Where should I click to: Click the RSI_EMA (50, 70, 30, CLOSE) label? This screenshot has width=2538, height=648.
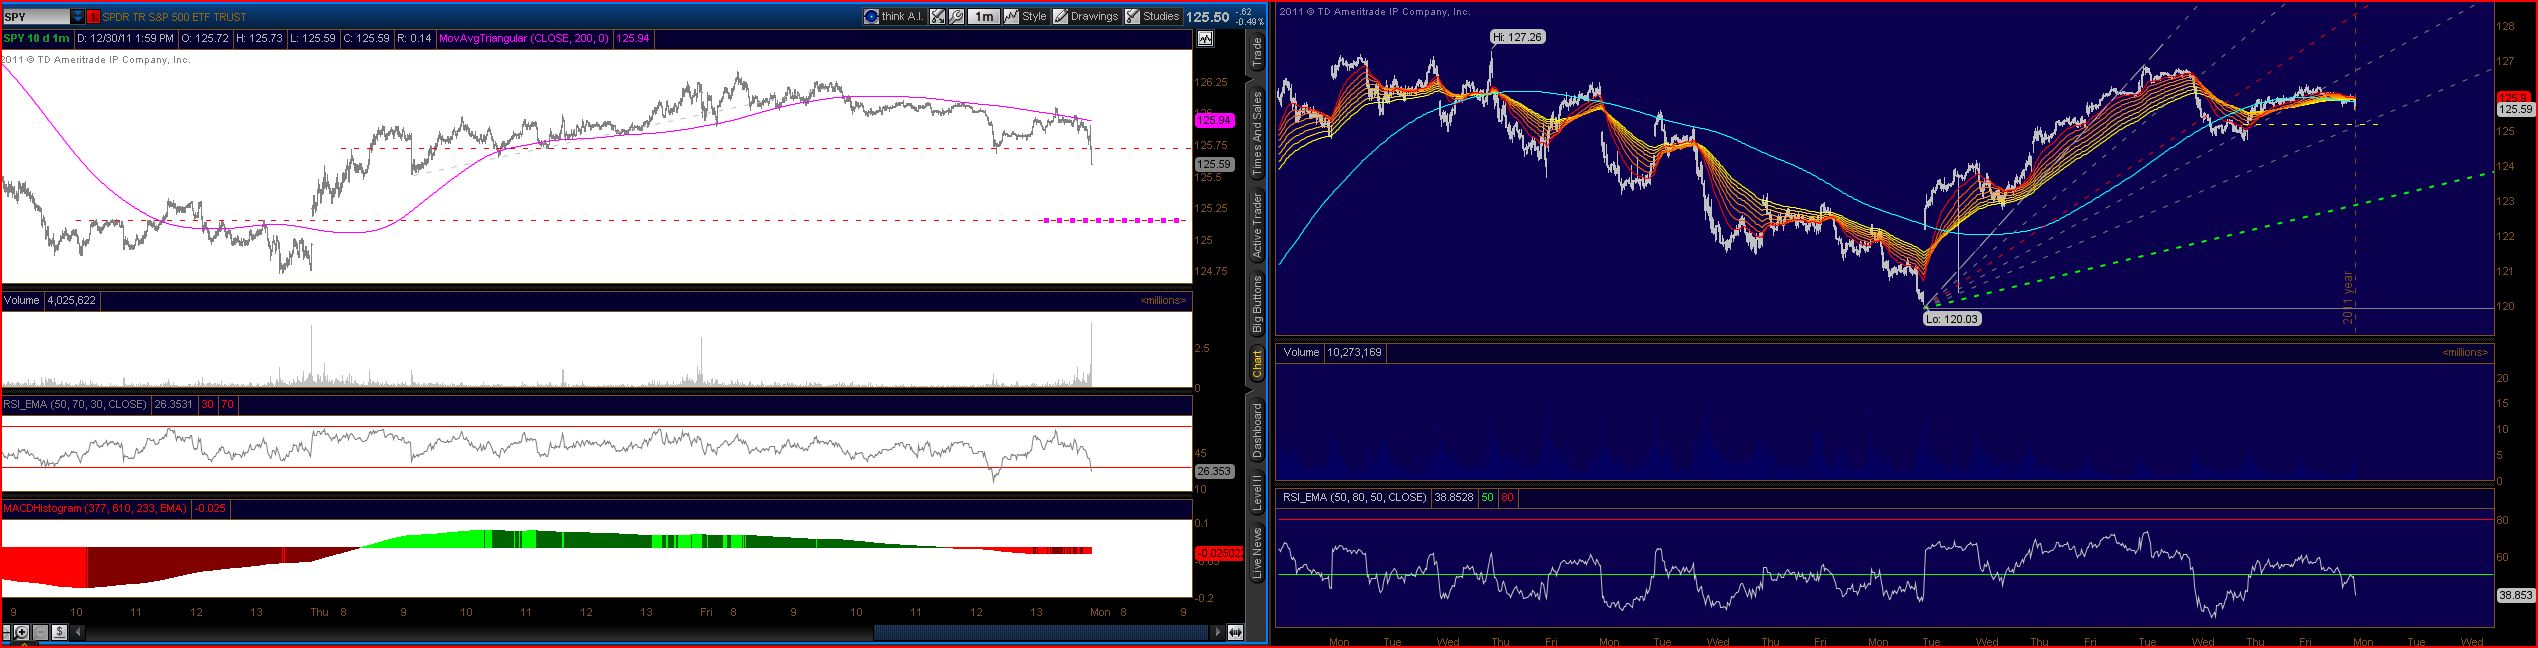pos(76,404)
